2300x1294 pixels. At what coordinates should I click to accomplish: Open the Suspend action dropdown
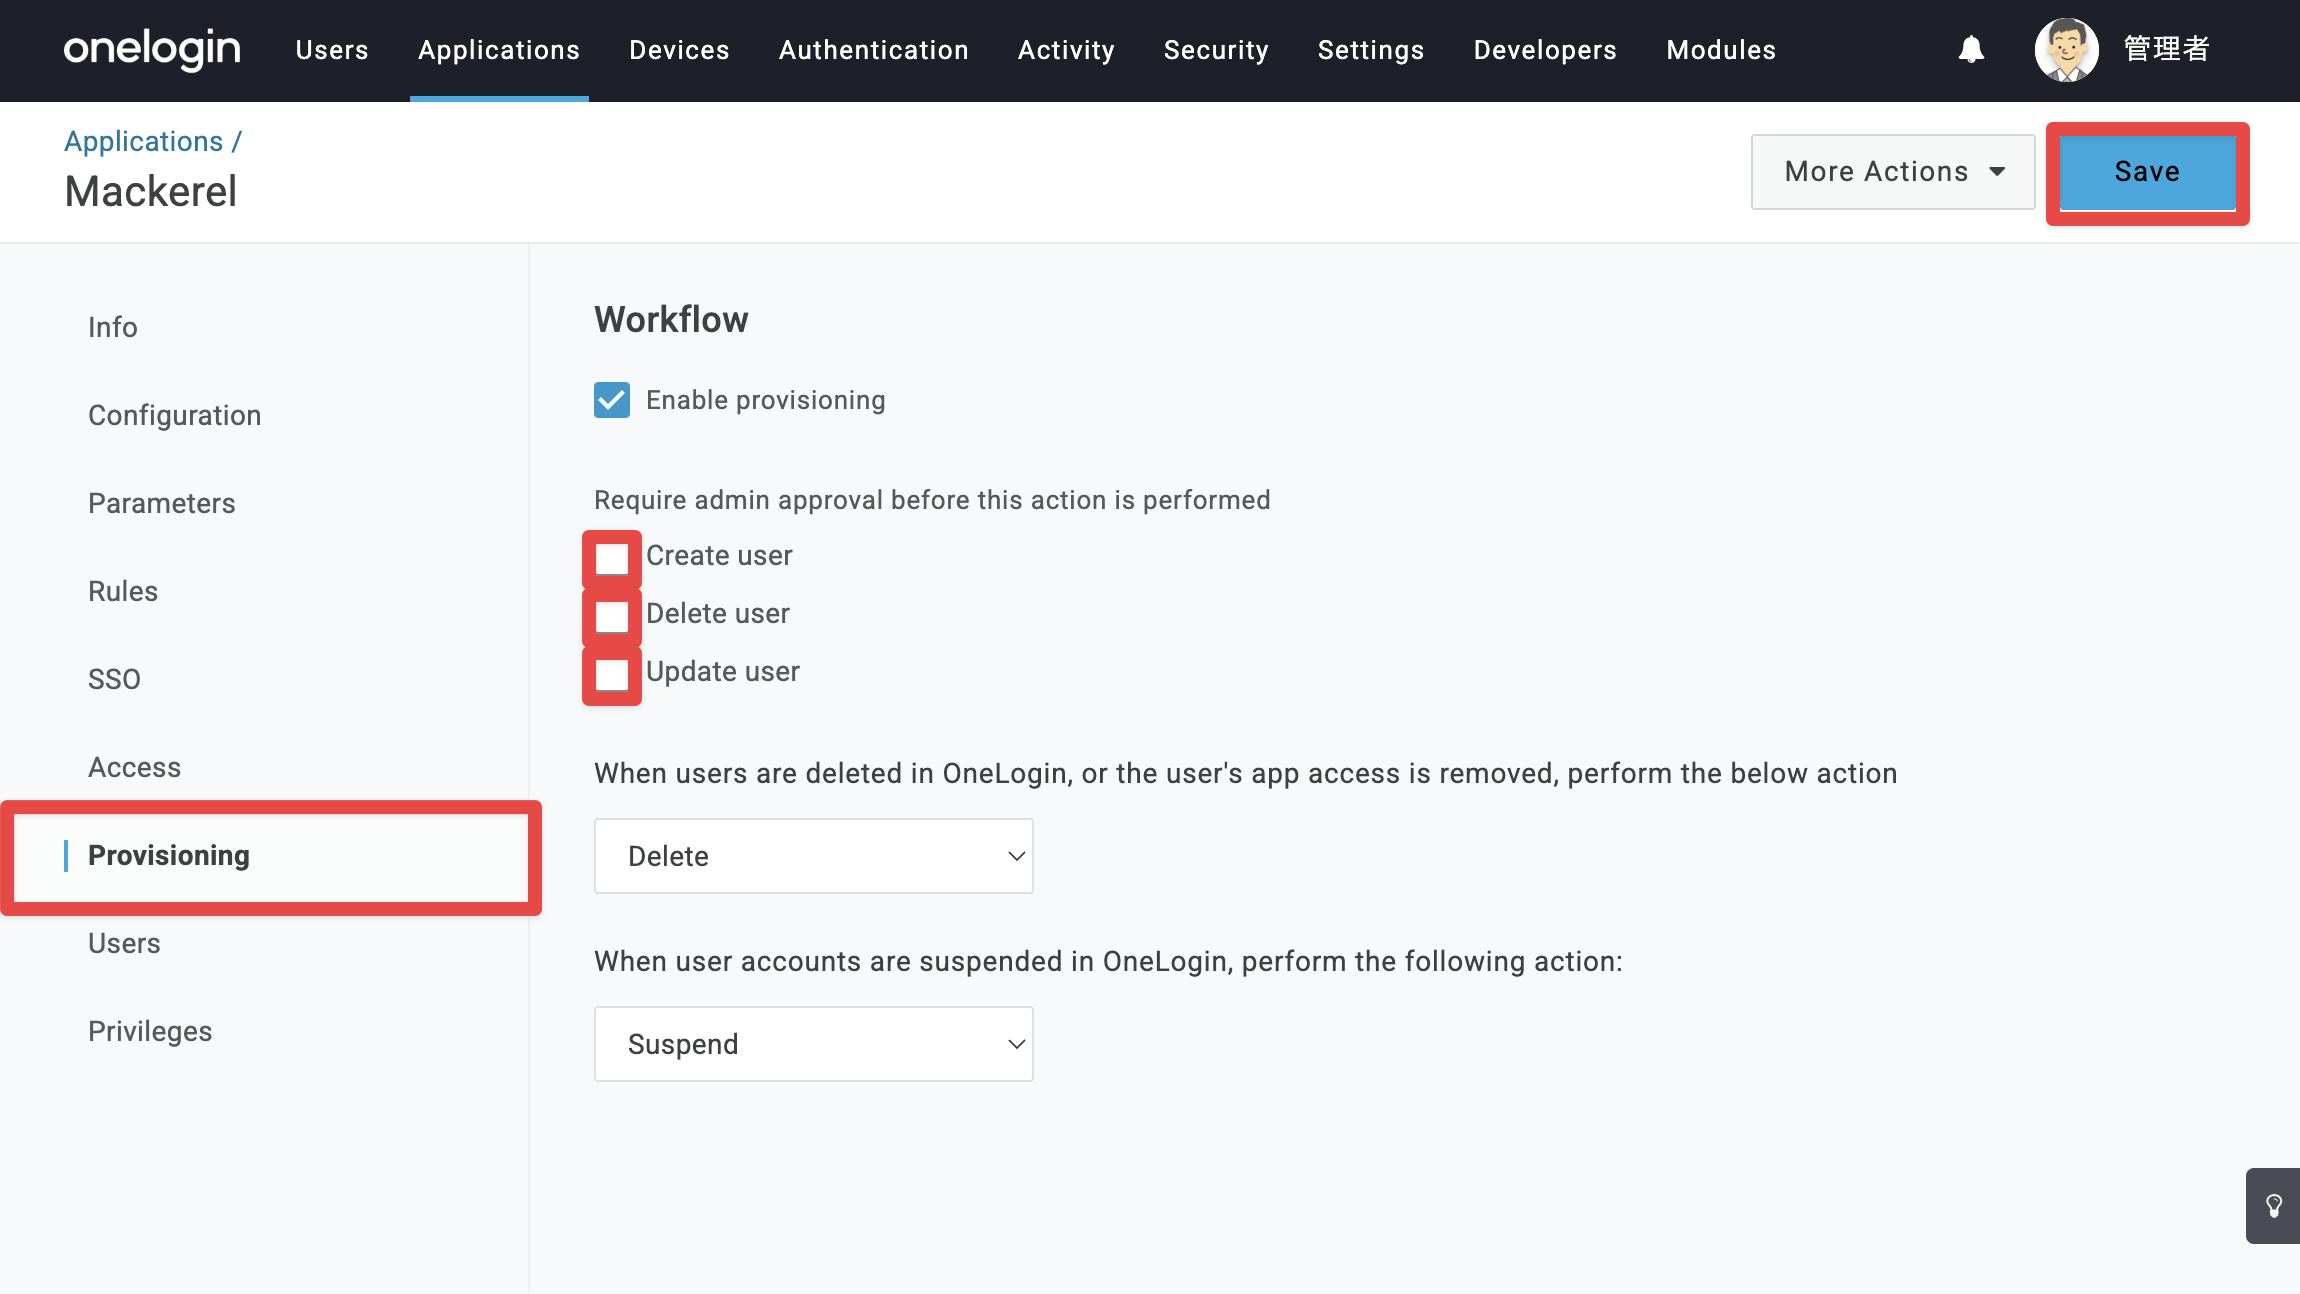814,1044
